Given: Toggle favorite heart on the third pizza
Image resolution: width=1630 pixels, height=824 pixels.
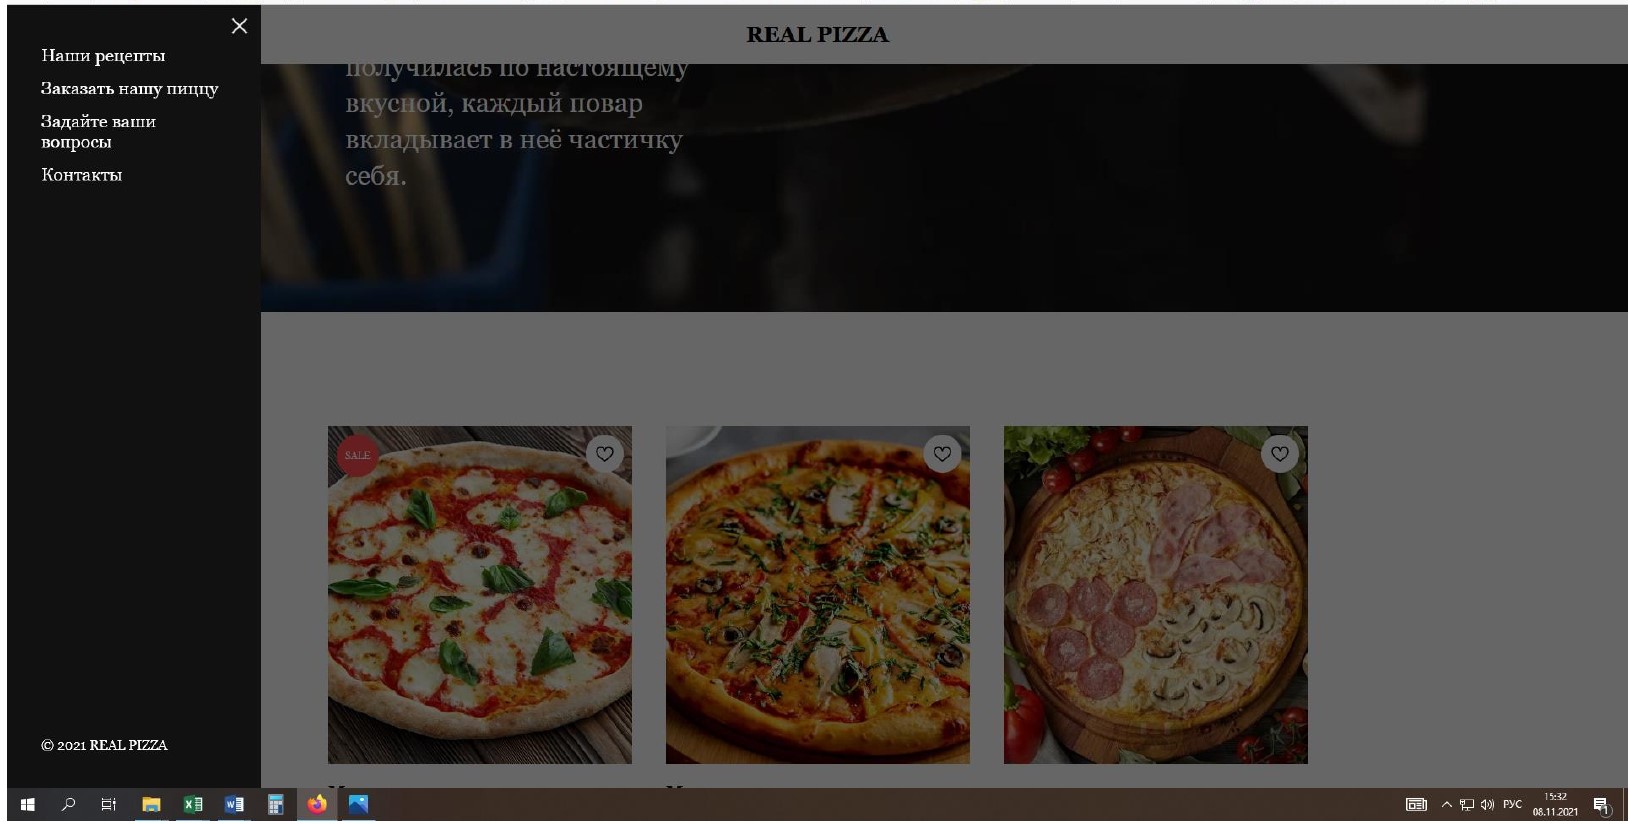Looking at the screenshot, I should point(1280,454).
